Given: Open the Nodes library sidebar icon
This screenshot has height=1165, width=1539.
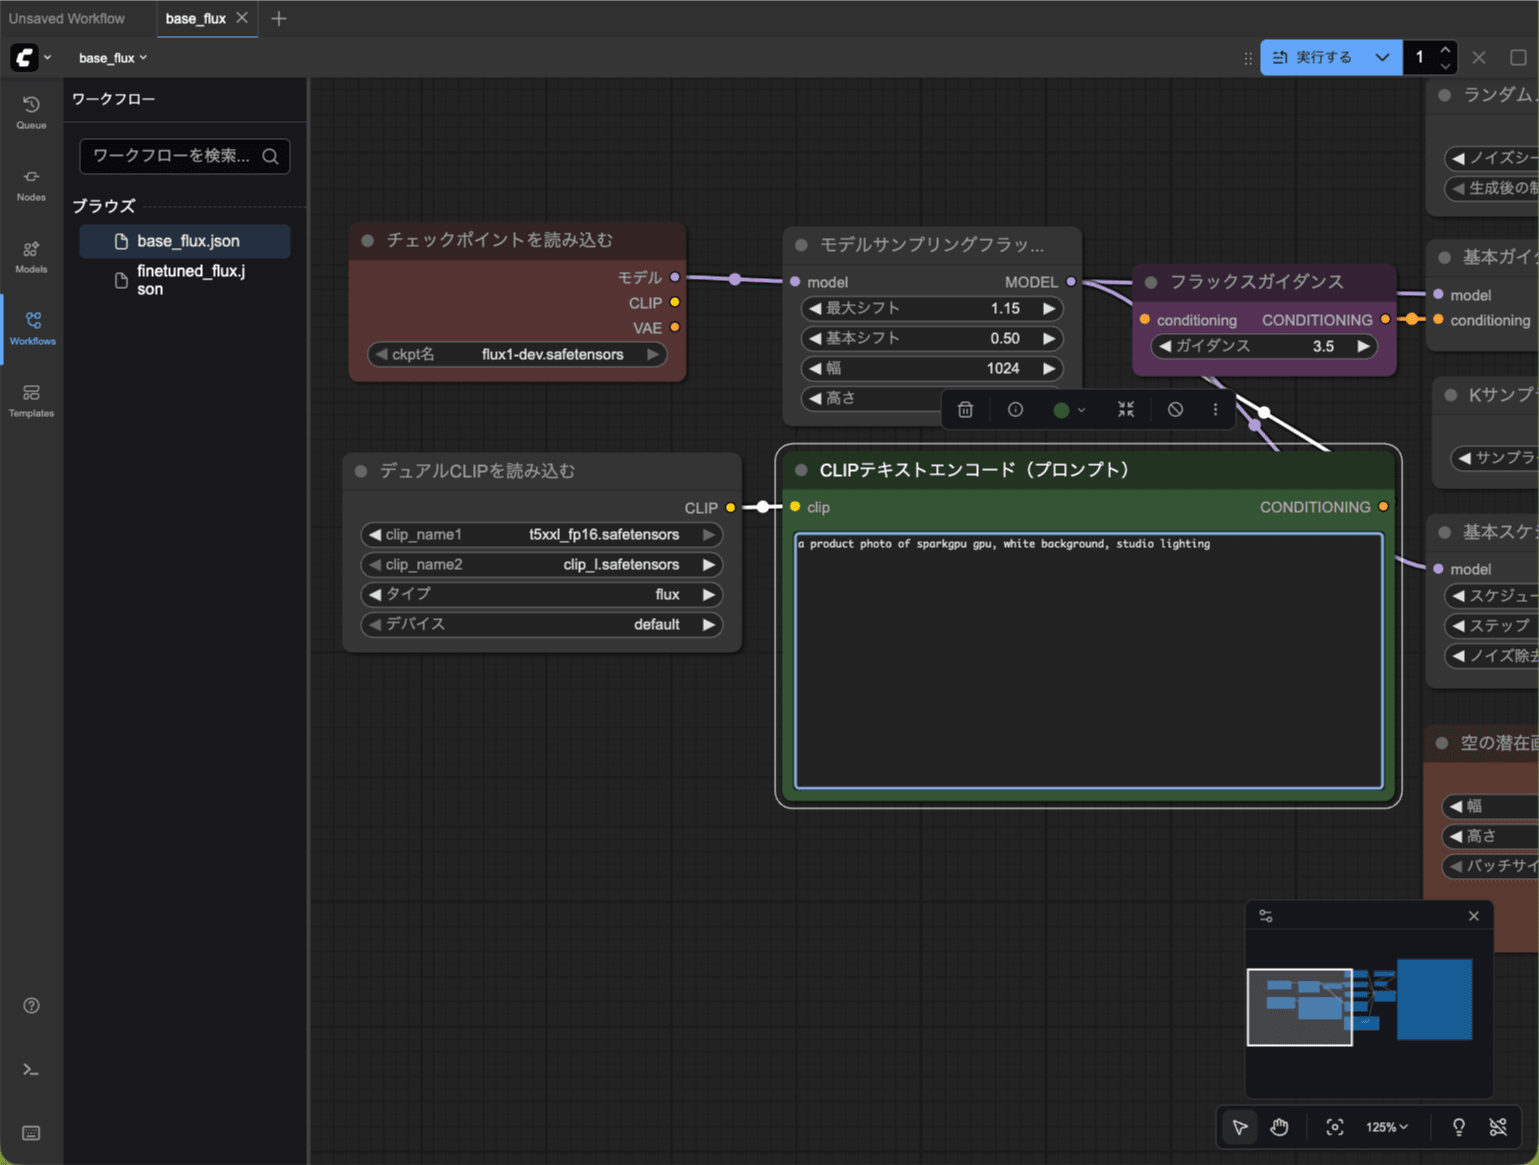Looking at the screenshot, I should (x=31, y=185).
